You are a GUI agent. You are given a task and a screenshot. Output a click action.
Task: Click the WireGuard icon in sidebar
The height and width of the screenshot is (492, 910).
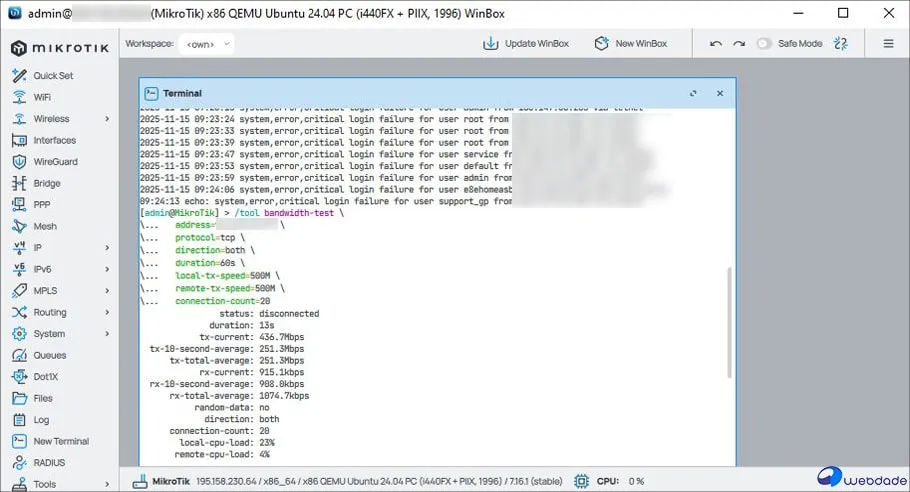(18, 162)
